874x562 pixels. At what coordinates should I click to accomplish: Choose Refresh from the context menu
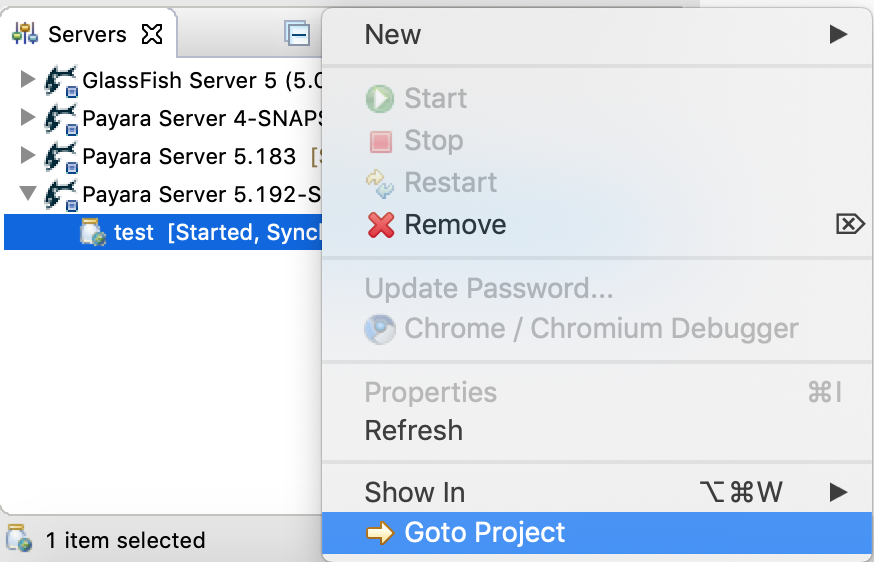click(414, 431)
